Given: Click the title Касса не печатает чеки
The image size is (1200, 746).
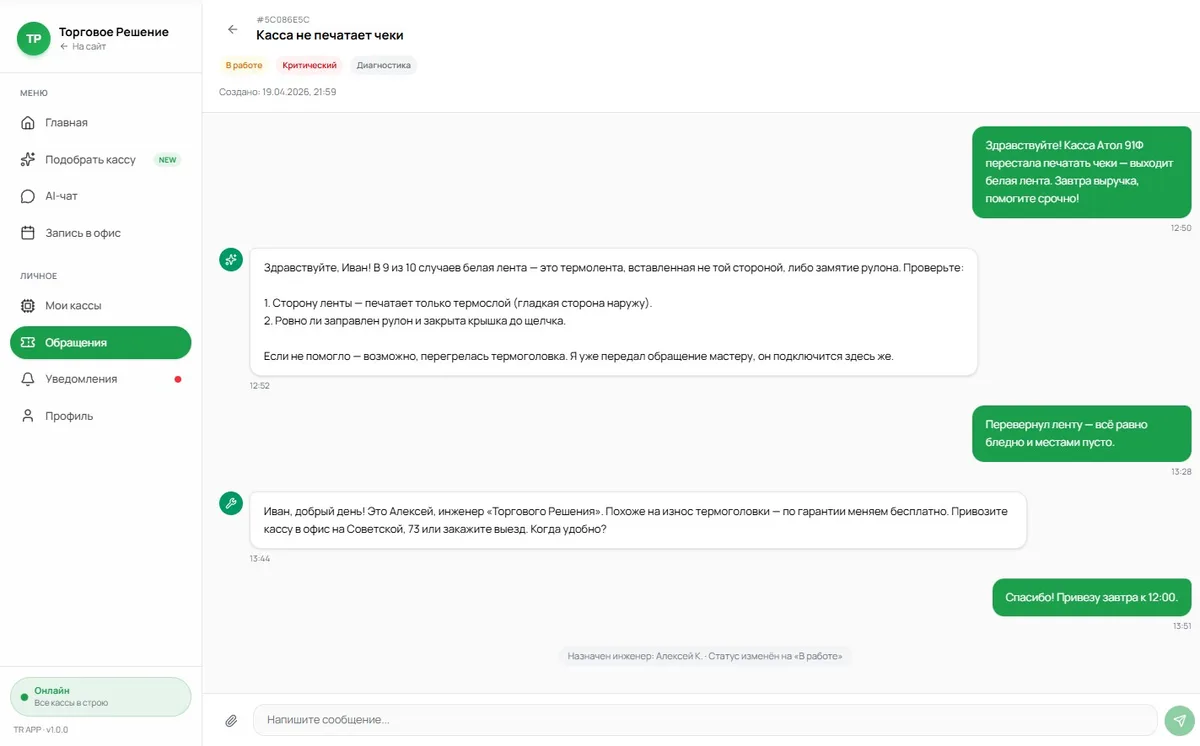Looking at the screenshot, I should 330,35.
